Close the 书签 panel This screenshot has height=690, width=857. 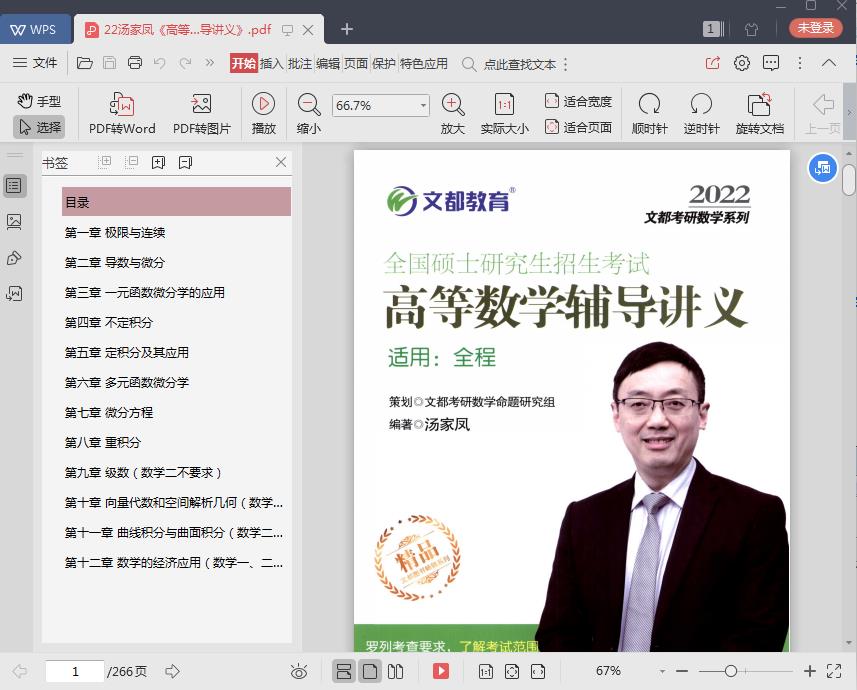click(281, 162)
